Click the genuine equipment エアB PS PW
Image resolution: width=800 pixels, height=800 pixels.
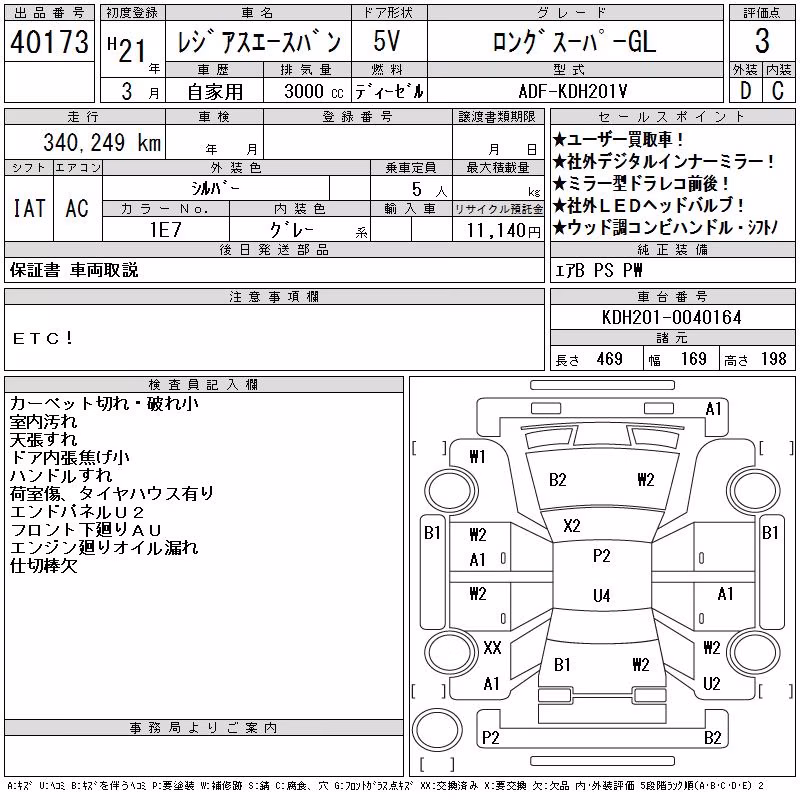pyautogui.click(x=598, y=270)
